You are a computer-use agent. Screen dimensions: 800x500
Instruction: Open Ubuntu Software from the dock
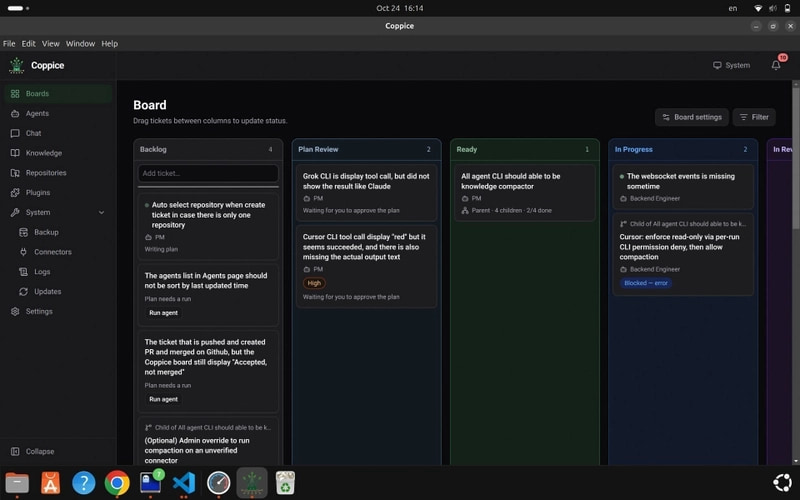(50, 483)
